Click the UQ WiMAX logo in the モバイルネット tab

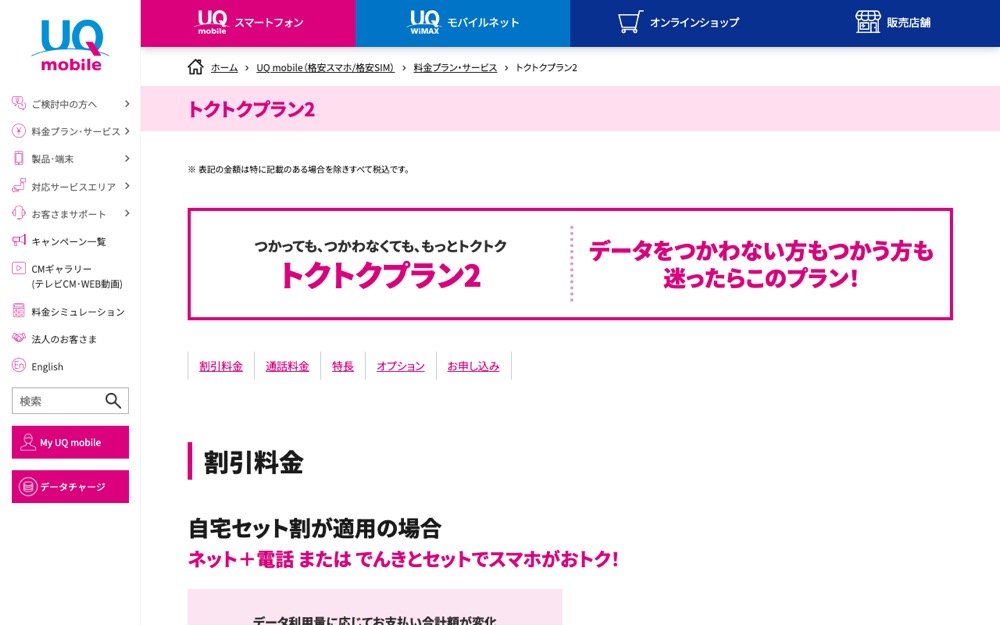point(425,22)
